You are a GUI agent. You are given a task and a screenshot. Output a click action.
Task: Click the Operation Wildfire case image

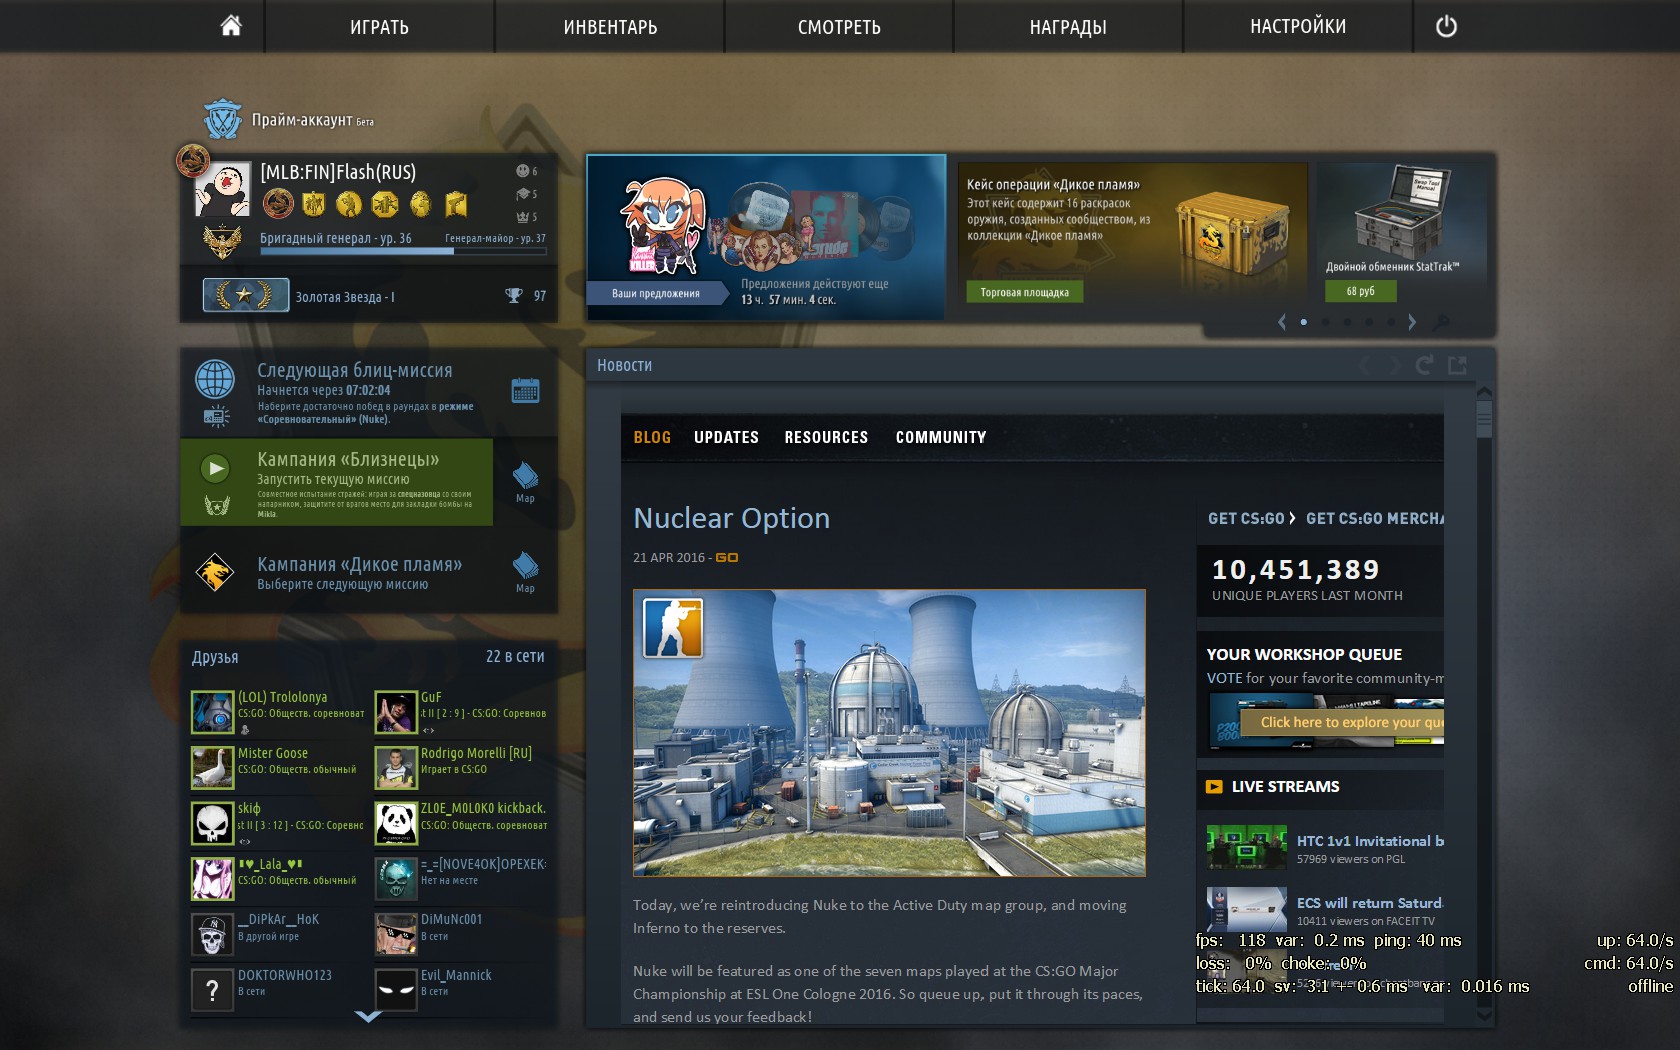point(1232,232)
